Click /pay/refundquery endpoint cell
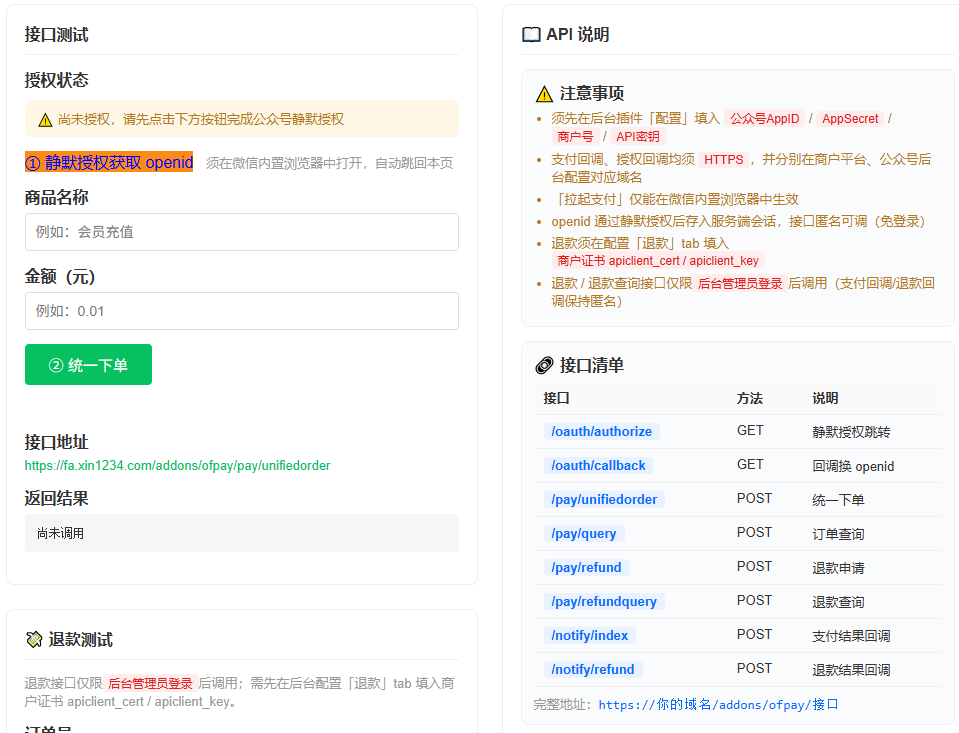 coord(604,601)
